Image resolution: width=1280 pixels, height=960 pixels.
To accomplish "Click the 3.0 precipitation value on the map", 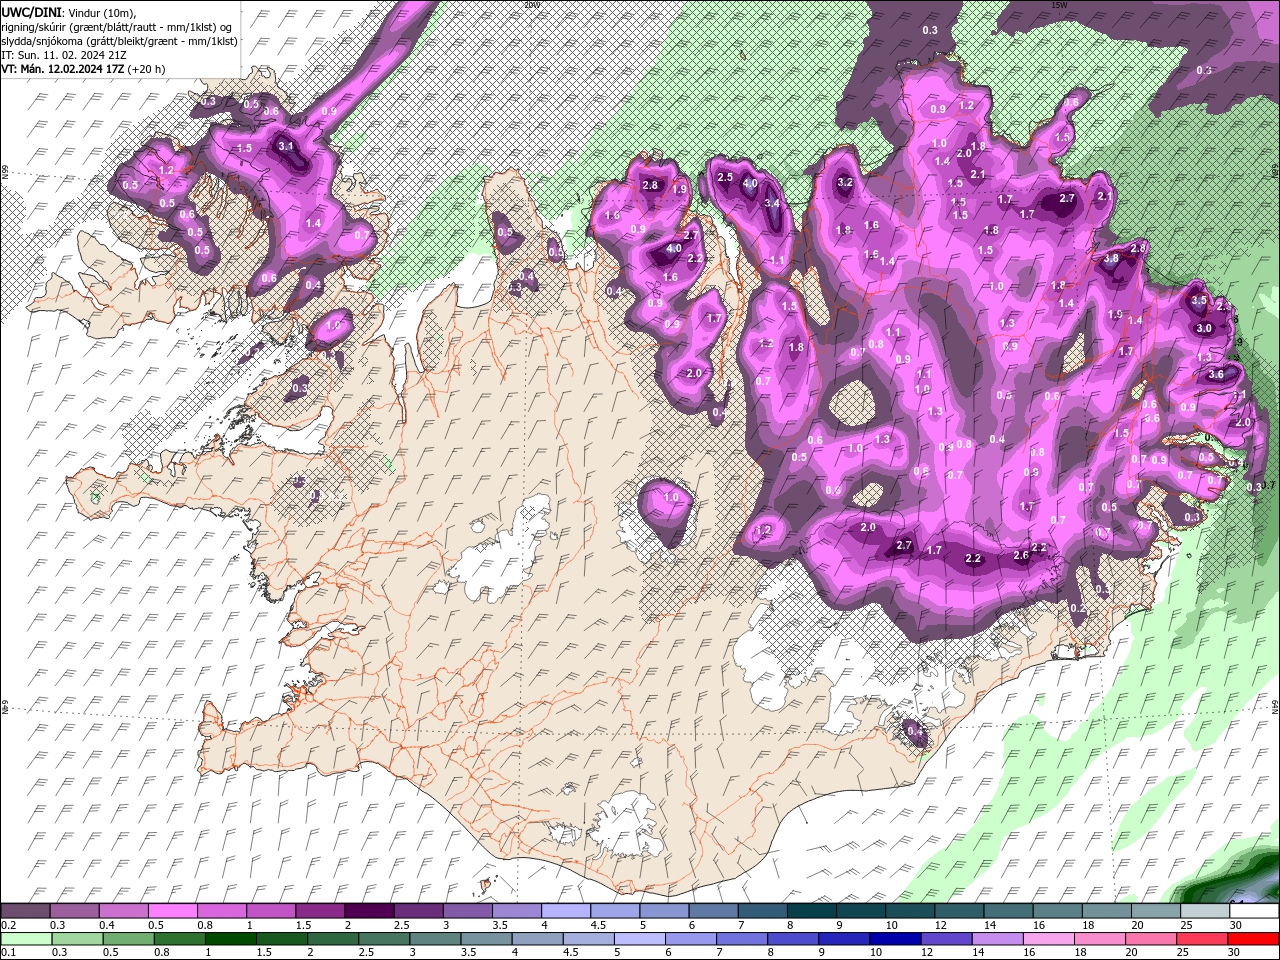I will (1204, 328).
